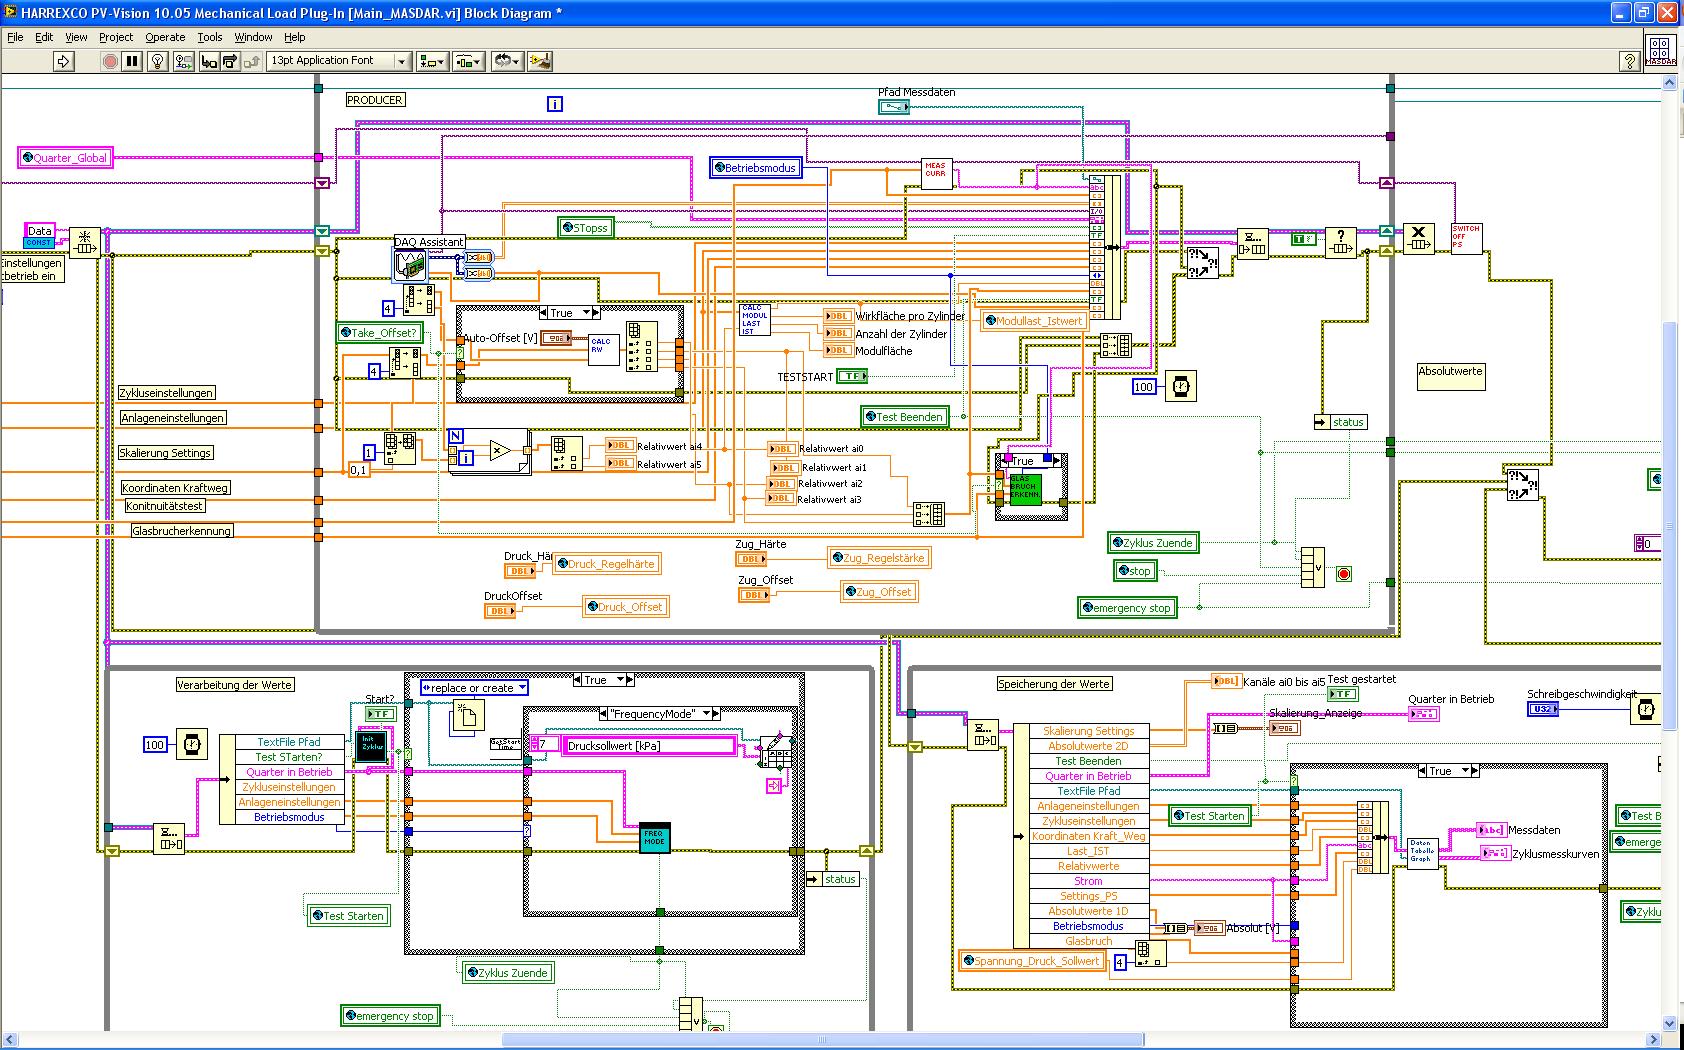Toggle Highlight Execution light bulb
This screenshot has width=1684, height=1050.
point(157,61)
